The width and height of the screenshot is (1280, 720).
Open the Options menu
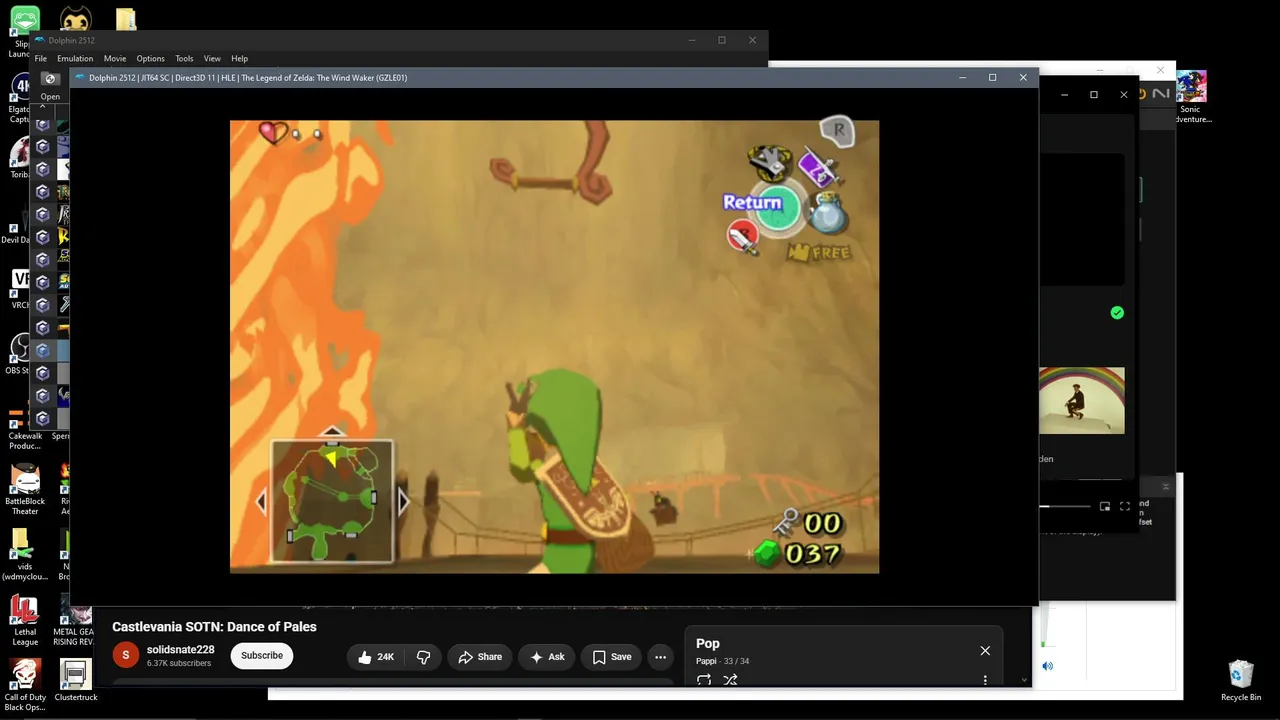click(x=151, y=58)
